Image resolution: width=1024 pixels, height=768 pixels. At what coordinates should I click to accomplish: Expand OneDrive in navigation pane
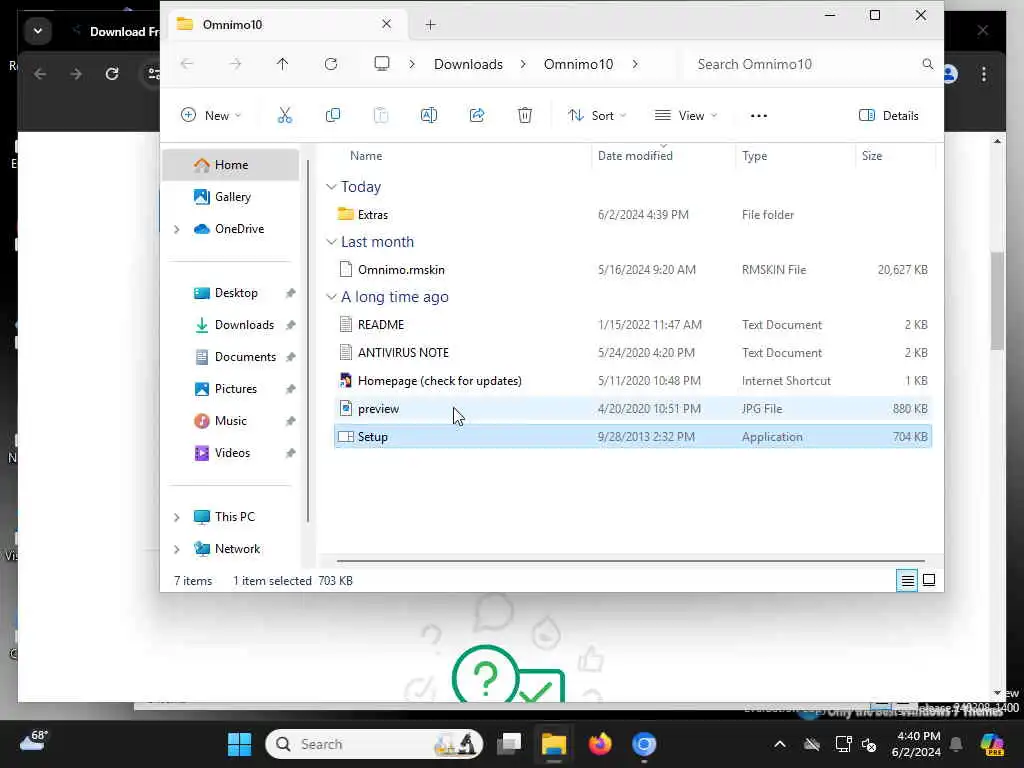[x=176, y=229]
